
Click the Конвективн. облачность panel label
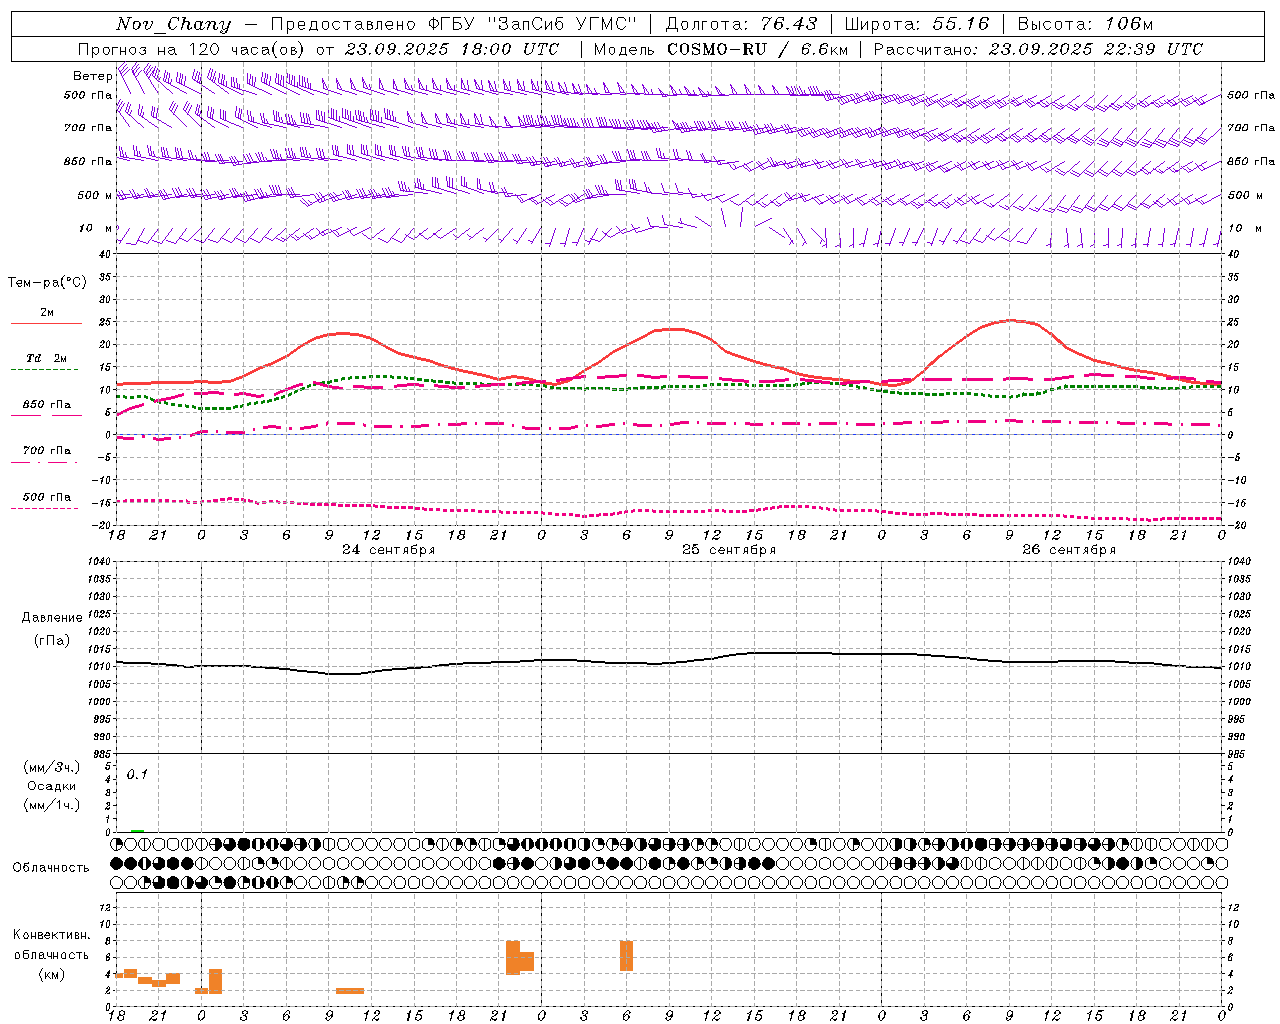(52, 944)
